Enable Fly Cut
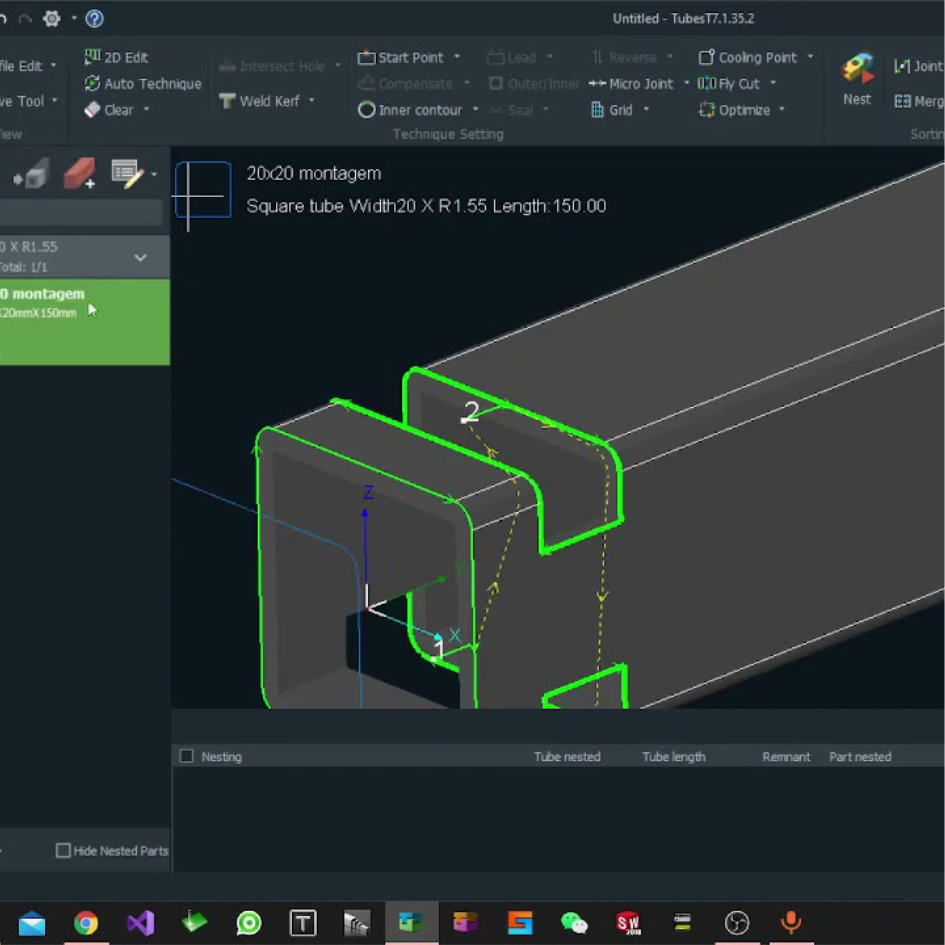Image resolution: width=945 pixels, height=945 pixels. [x=737, y=84]
